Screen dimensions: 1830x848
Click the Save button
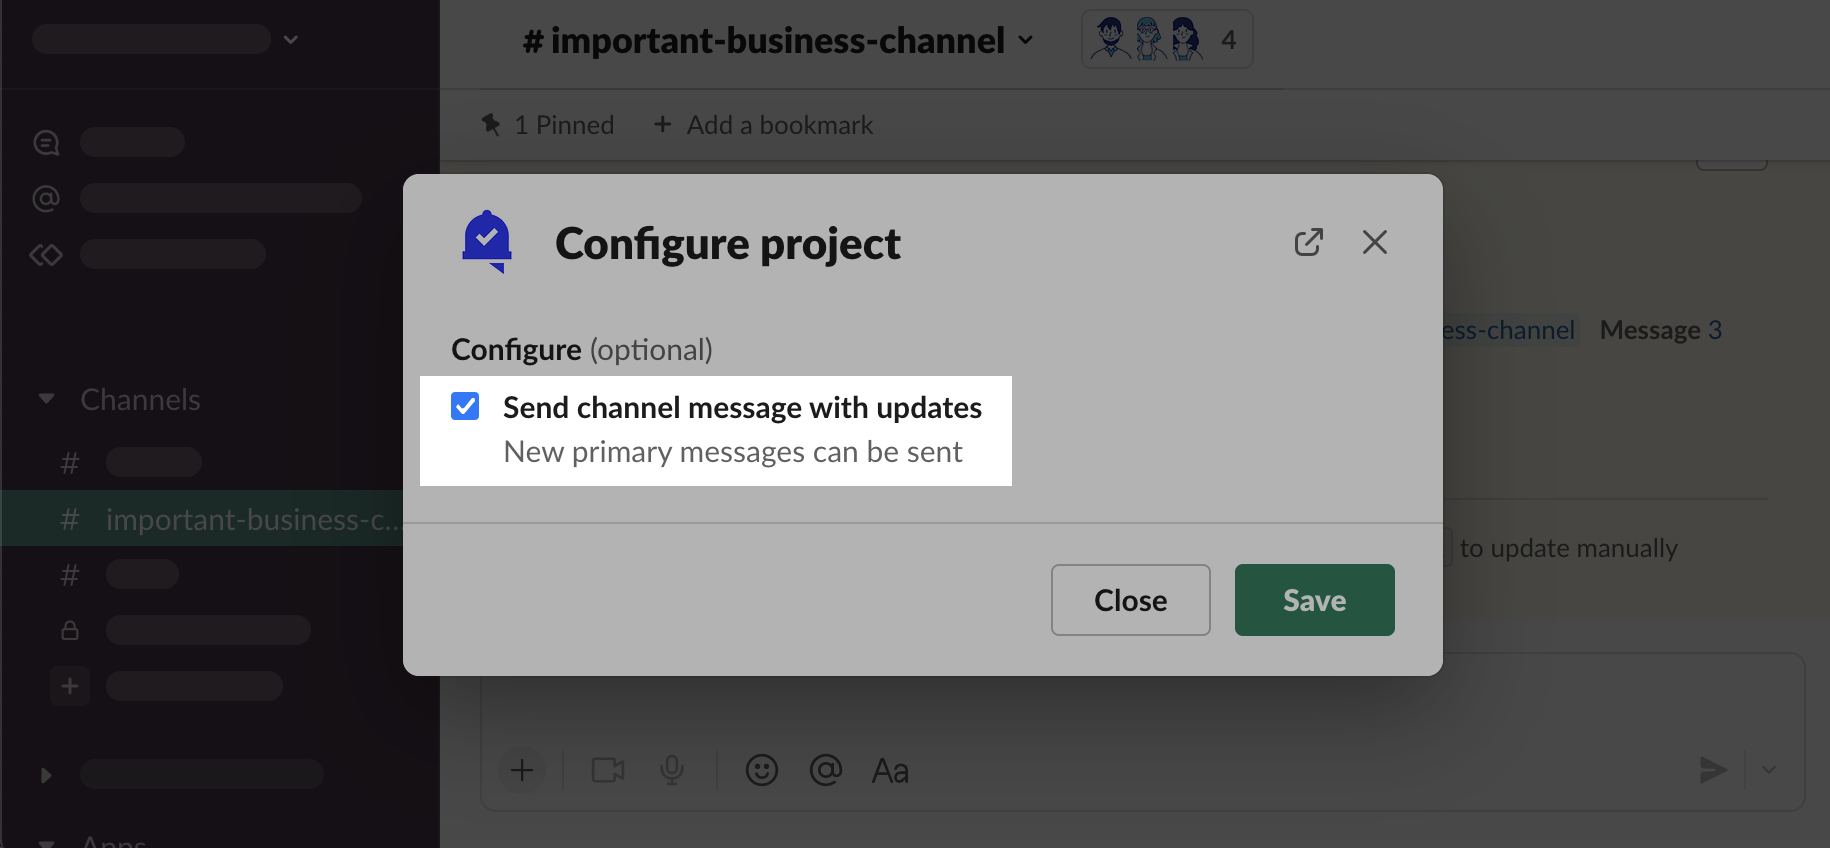coord(1314,600)
